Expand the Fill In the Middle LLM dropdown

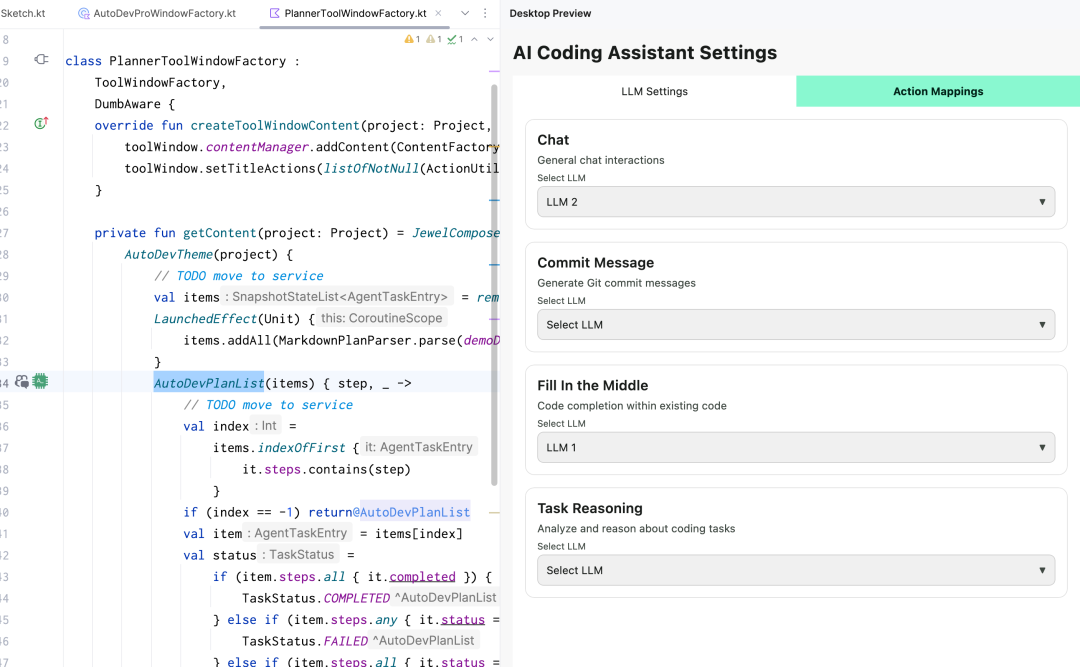[x=796, y=447]
